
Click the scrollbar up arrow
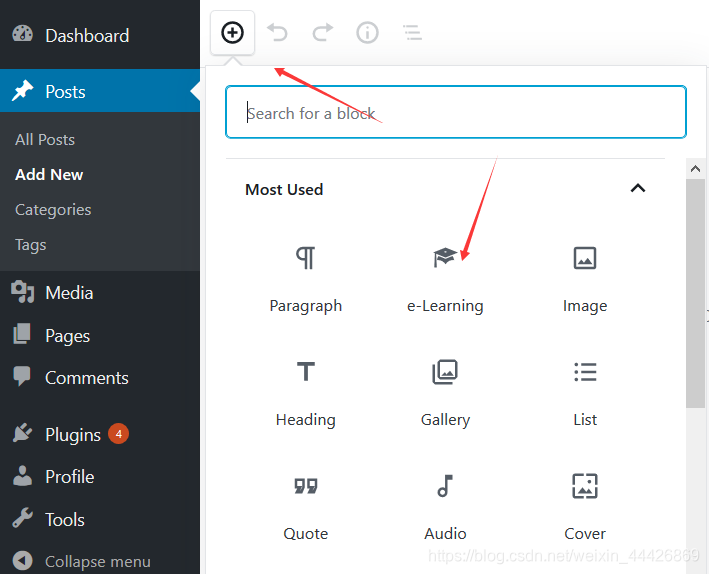pyautogui.click(x=695, y=169)
